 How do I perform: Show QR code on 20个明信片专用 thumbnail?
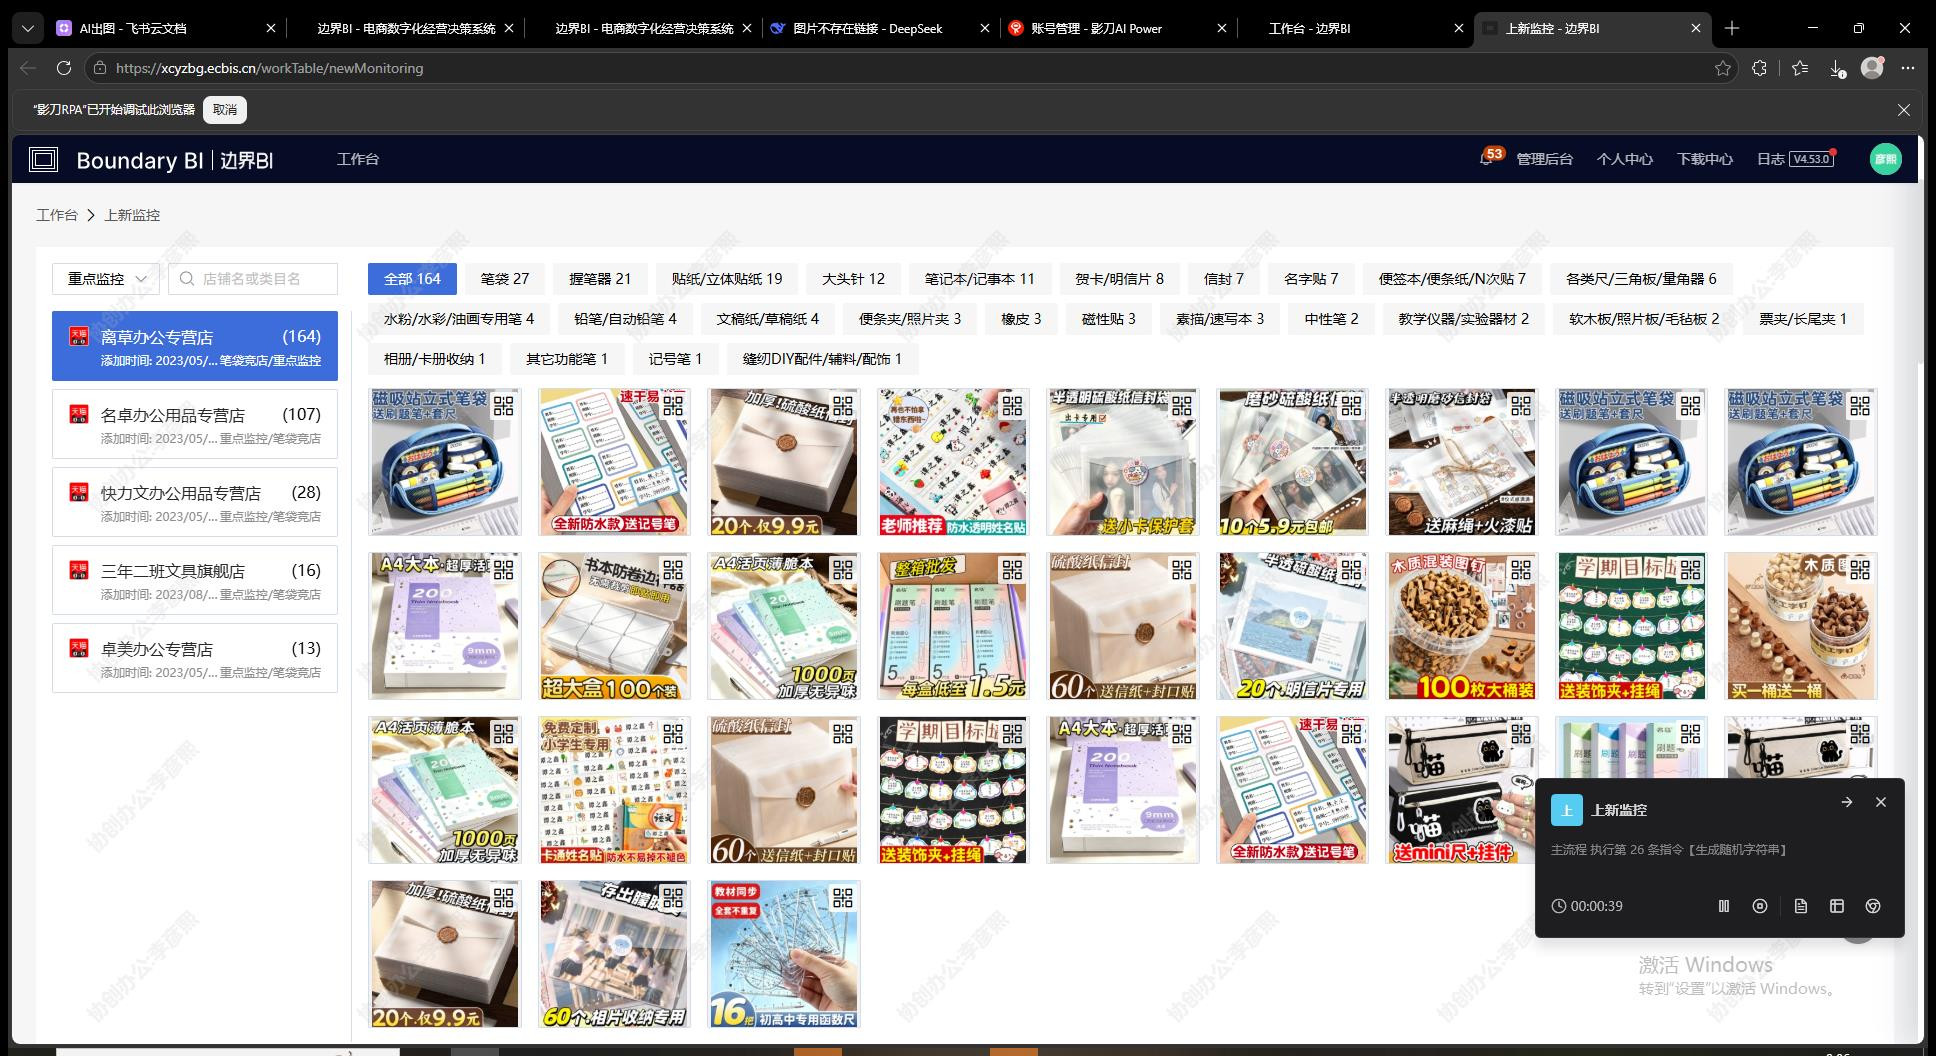(x=1351, y=569)
